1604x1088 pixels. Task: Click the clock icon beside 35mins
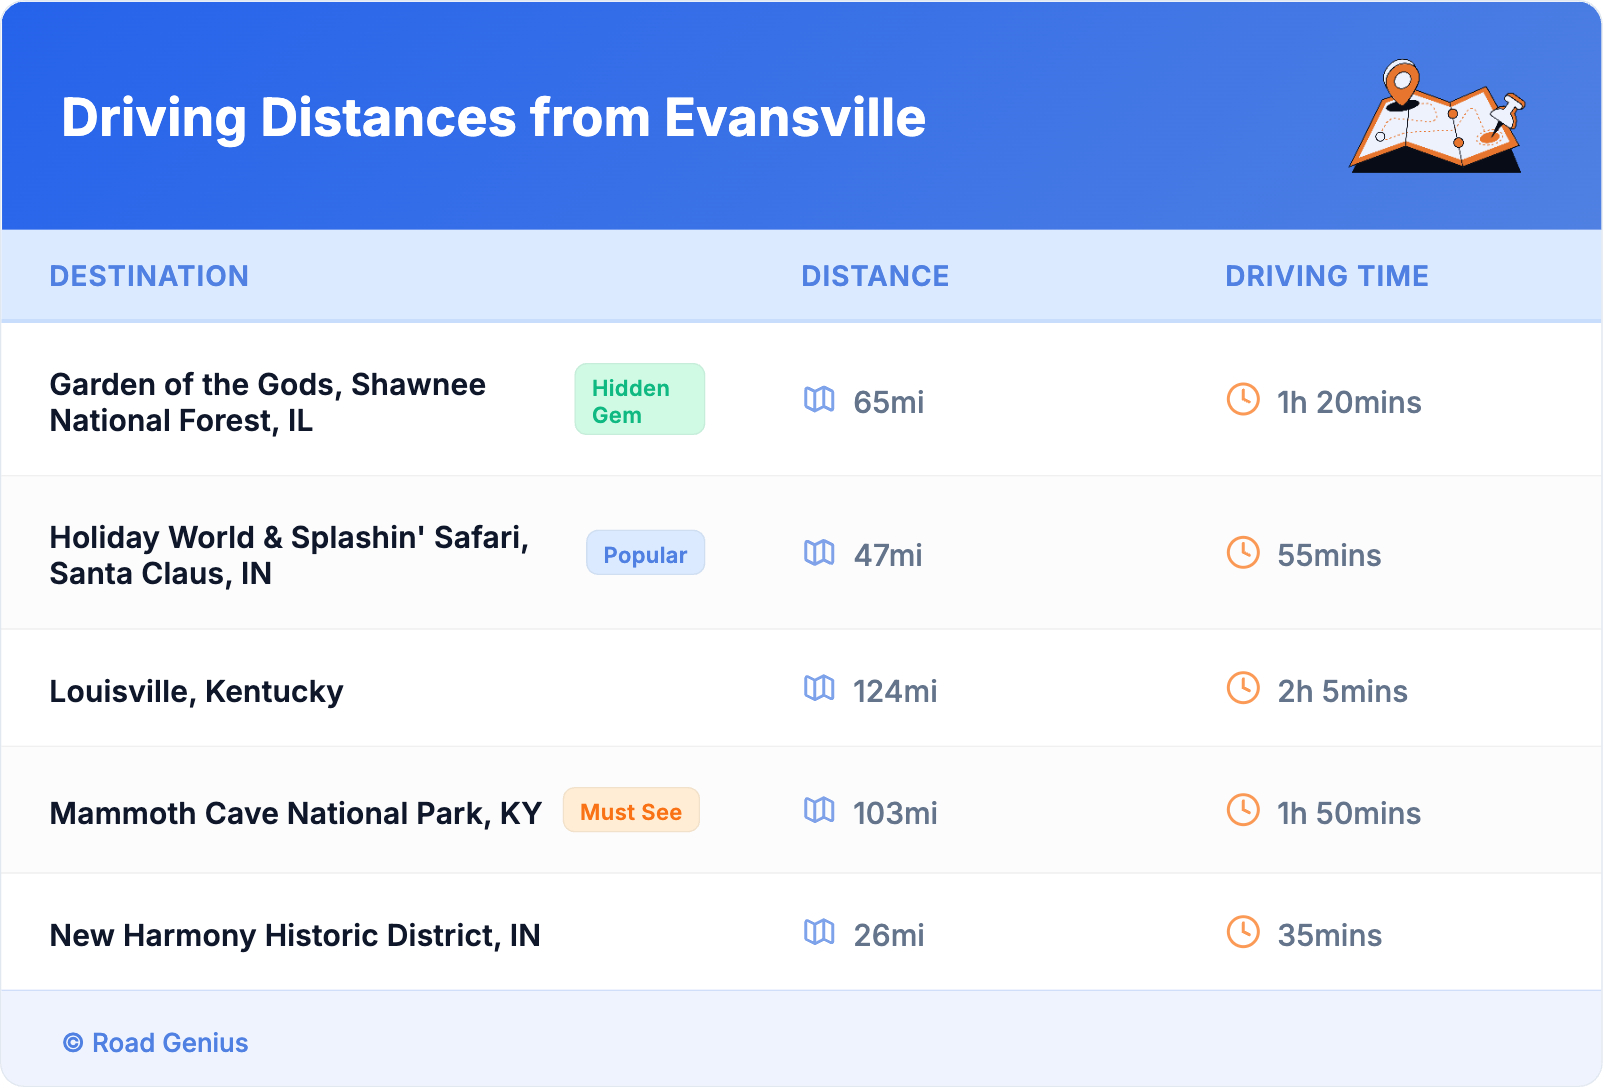pos(1243,932)
